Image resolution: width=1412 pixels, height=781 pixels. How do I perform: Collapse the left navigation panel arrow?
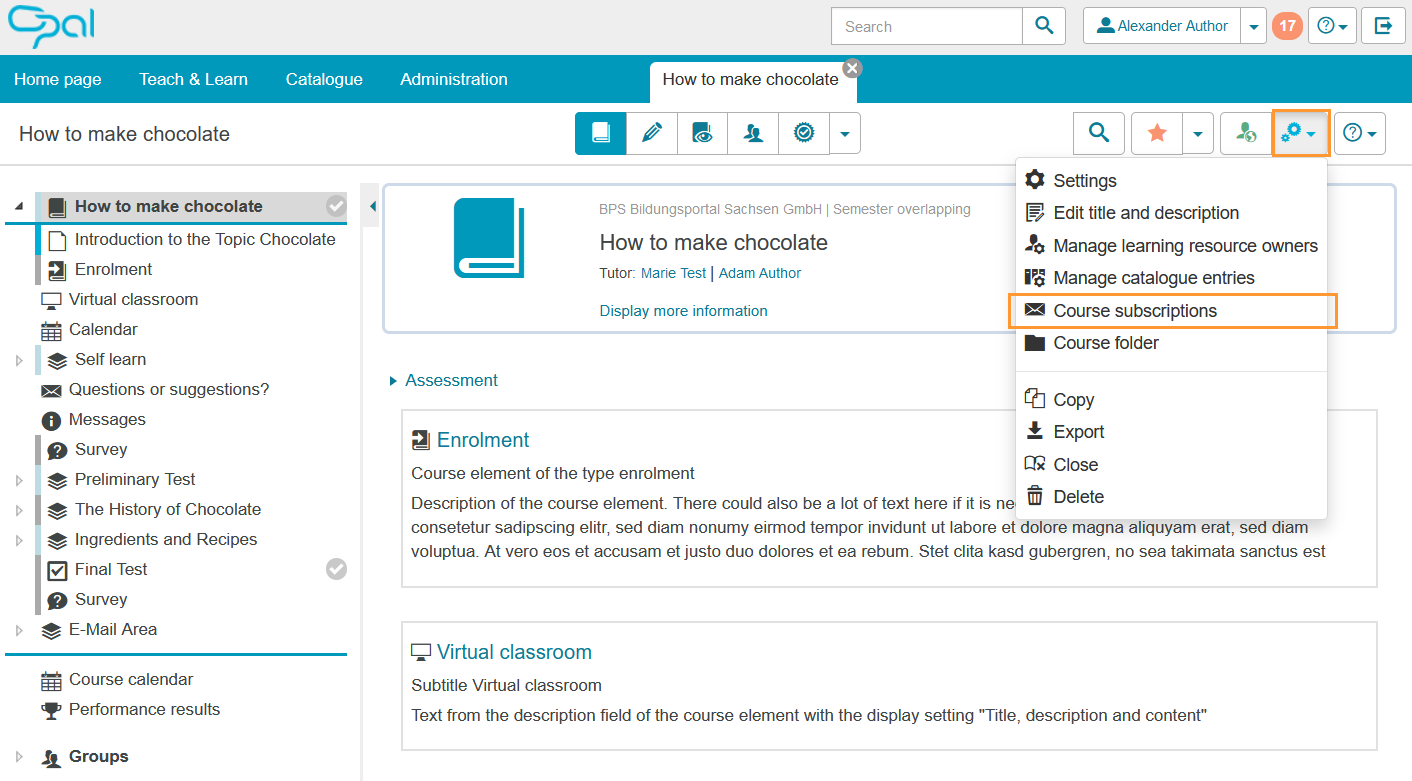click(372, 207)
